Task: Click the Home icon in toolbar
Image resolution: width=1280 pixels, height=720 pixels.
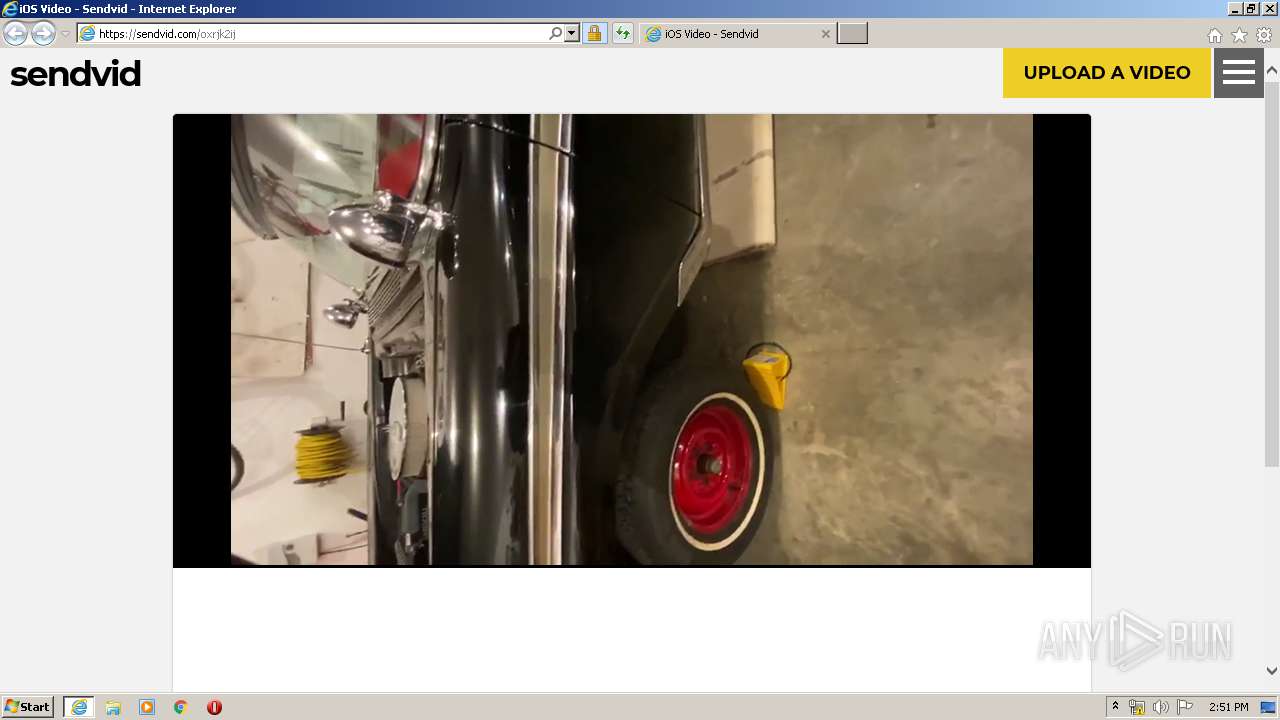Action: (x=1214, y=35)
